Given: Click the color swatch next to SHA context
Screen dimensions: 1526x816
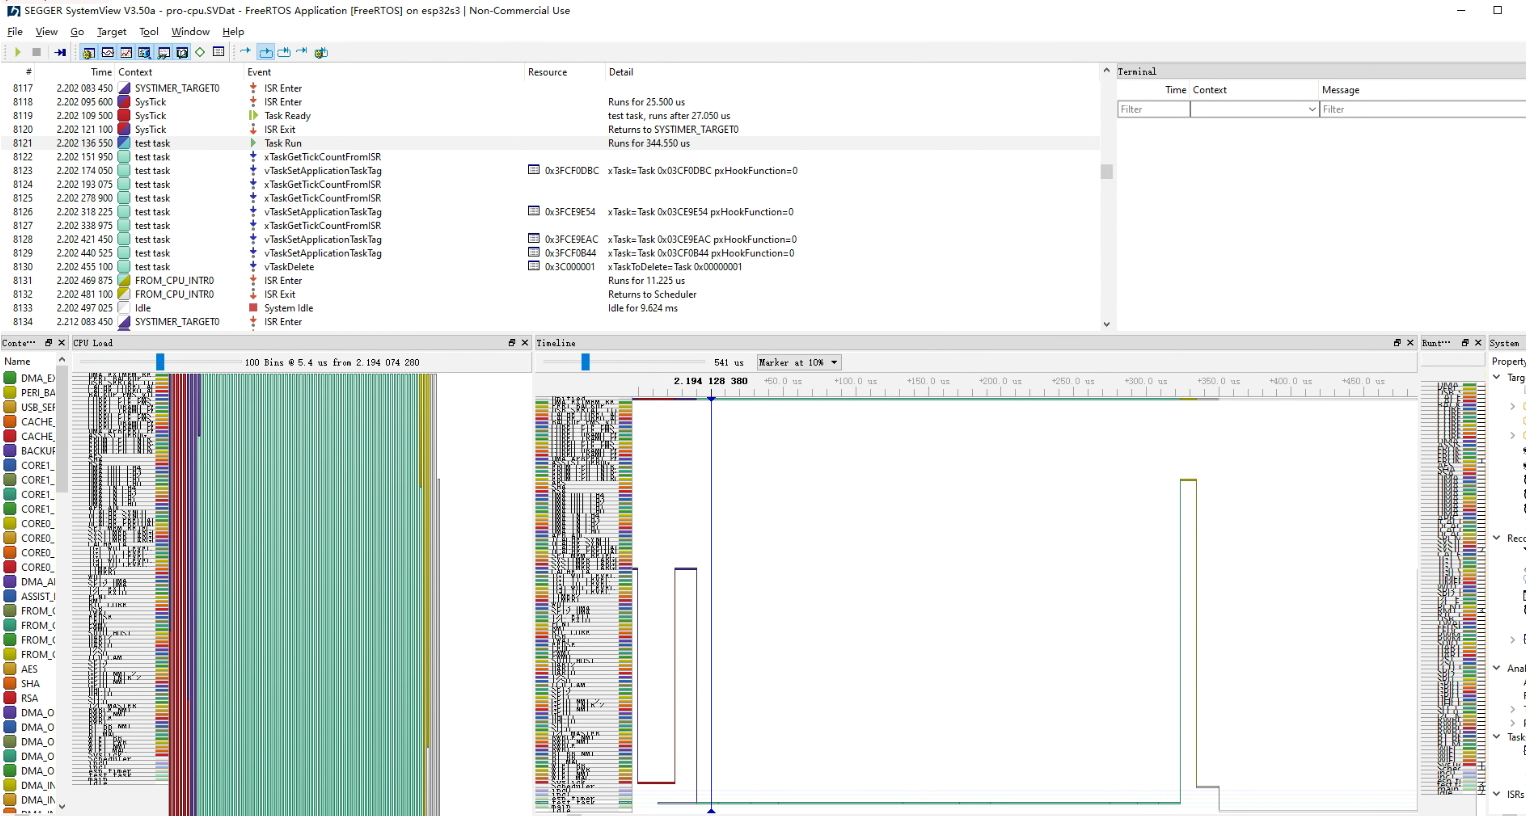Looking at the screenshot, I should click(x=10, y=684).
